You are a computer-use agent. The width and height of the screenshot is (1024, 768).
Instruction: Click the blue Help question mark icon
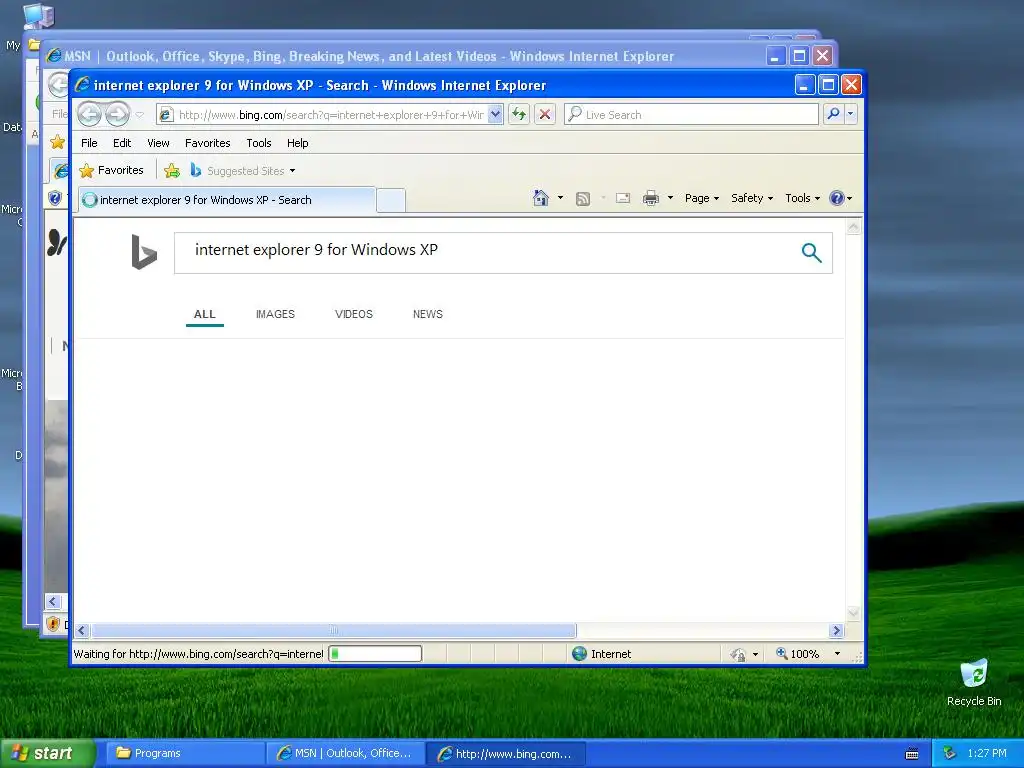(x=837, y=198)
